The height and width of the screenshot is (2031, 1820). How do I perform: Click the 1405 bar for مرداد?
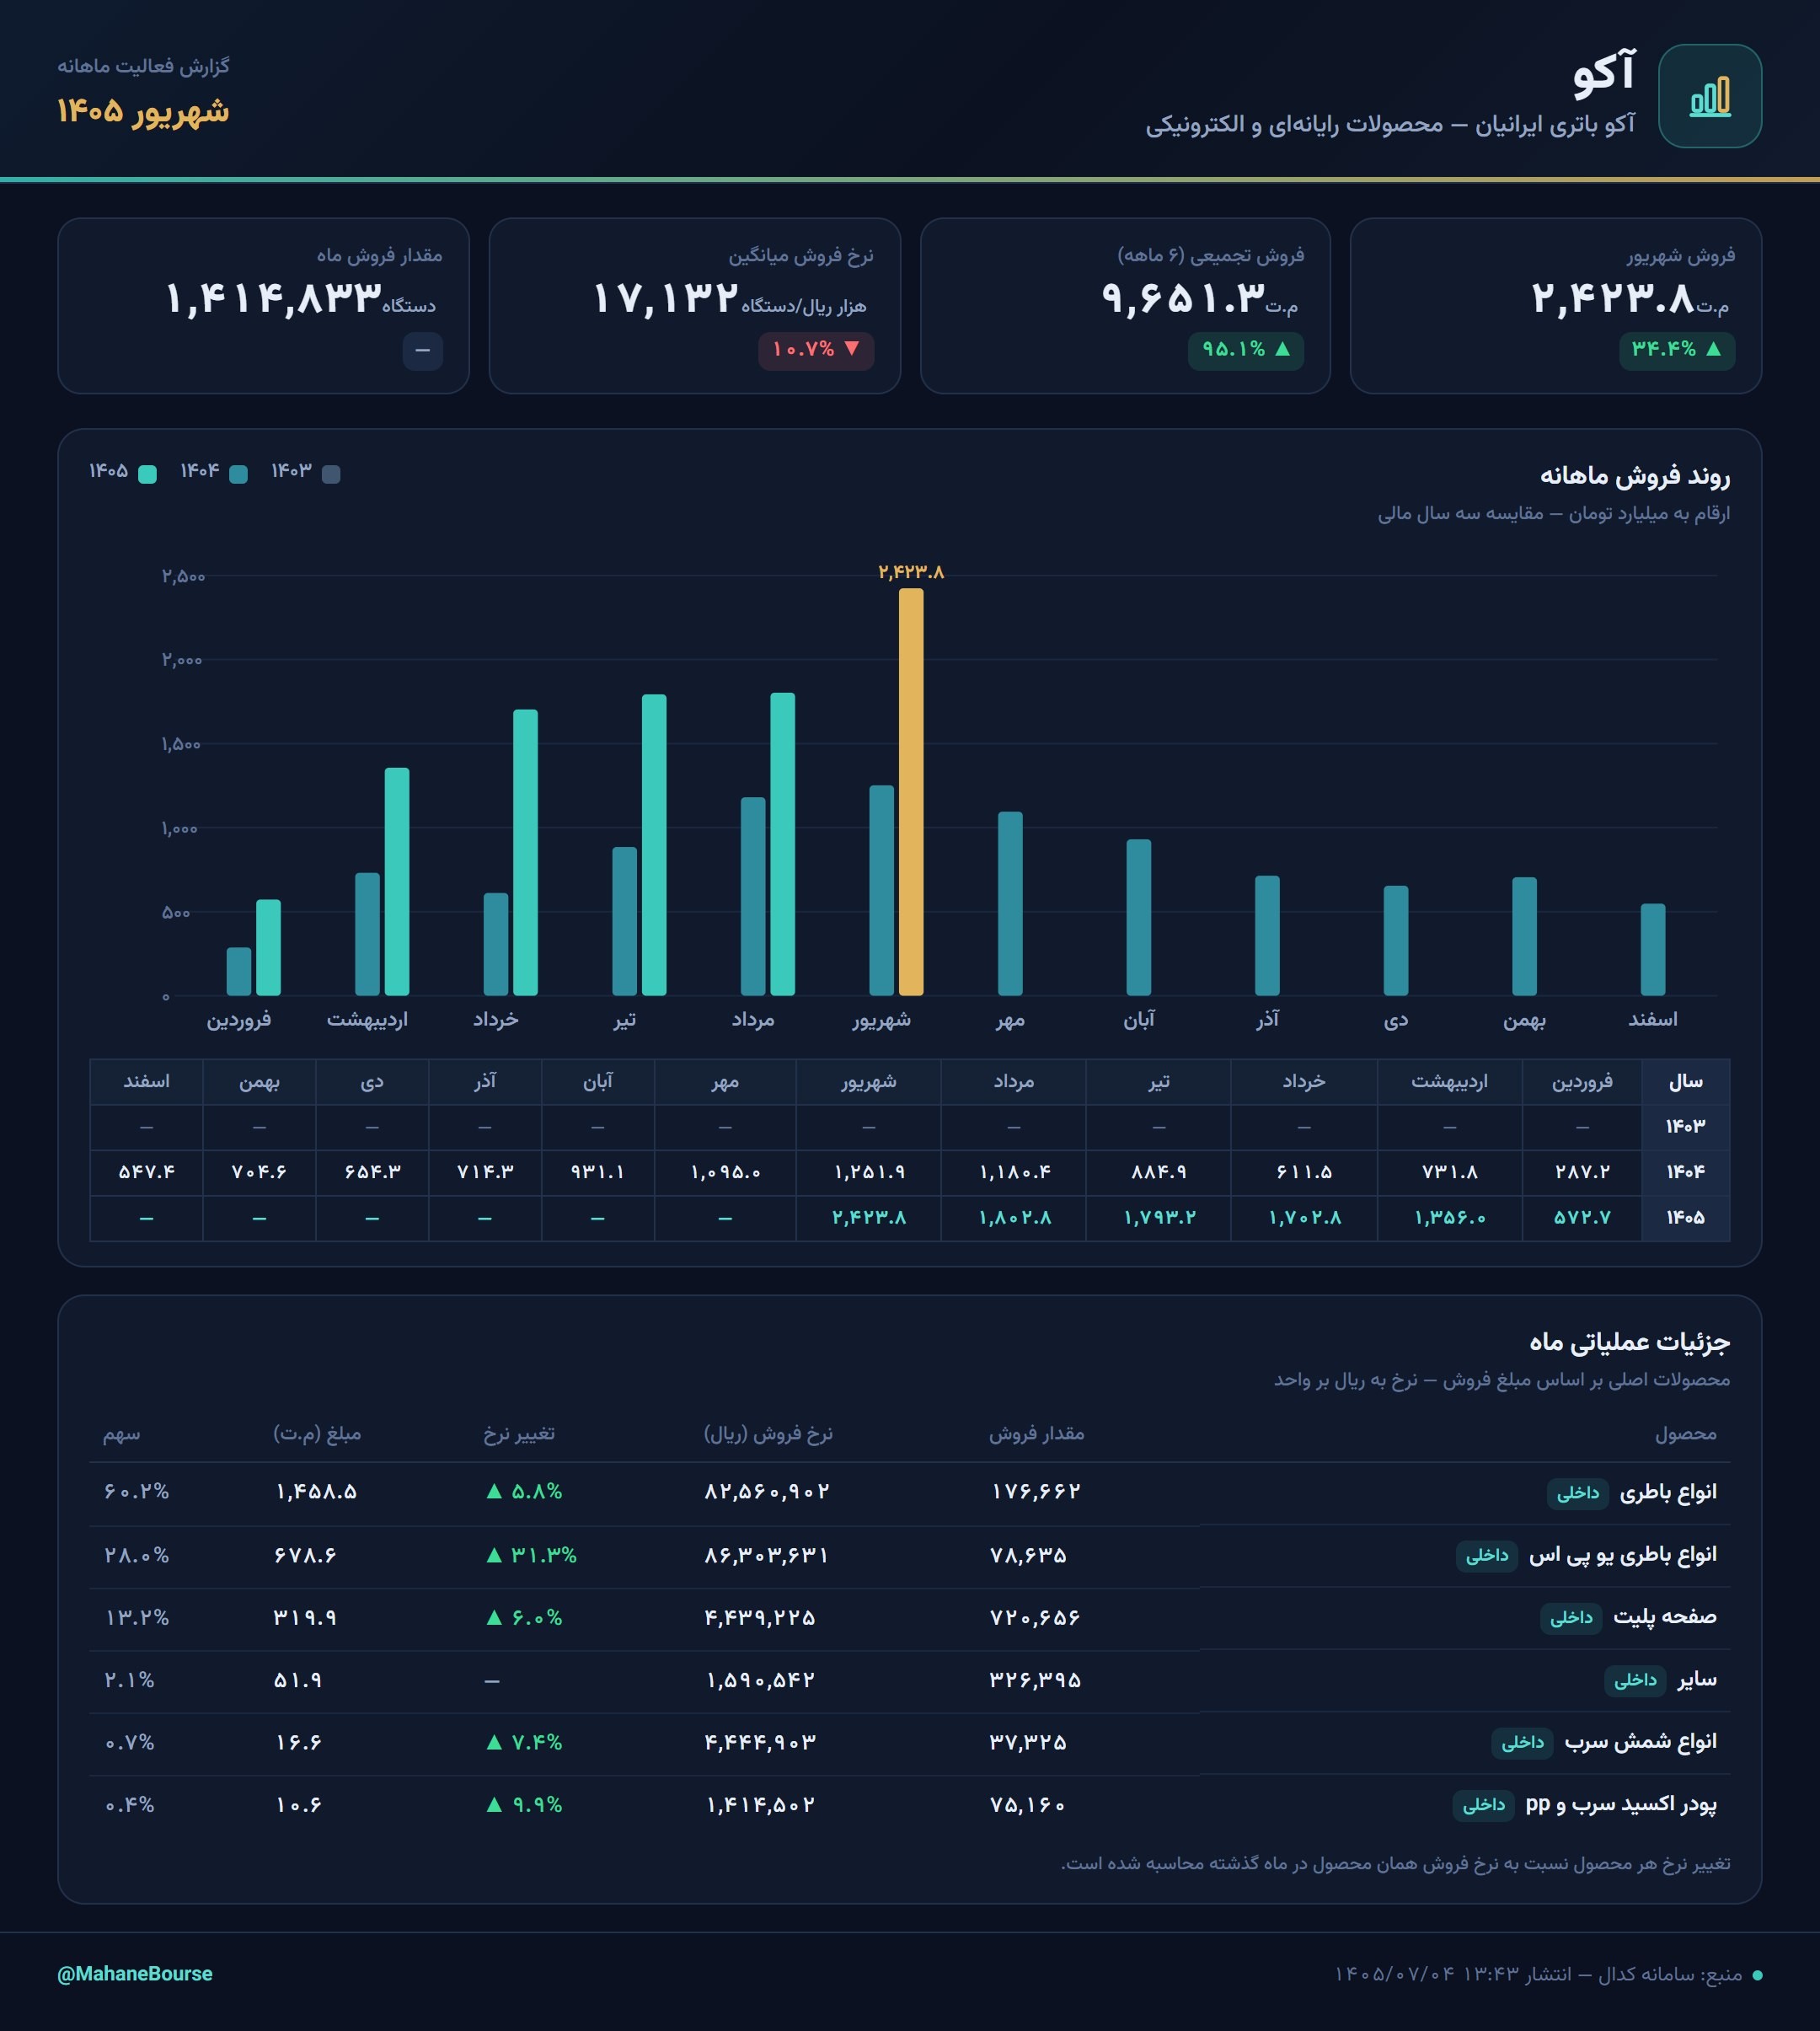pos(782,844)
